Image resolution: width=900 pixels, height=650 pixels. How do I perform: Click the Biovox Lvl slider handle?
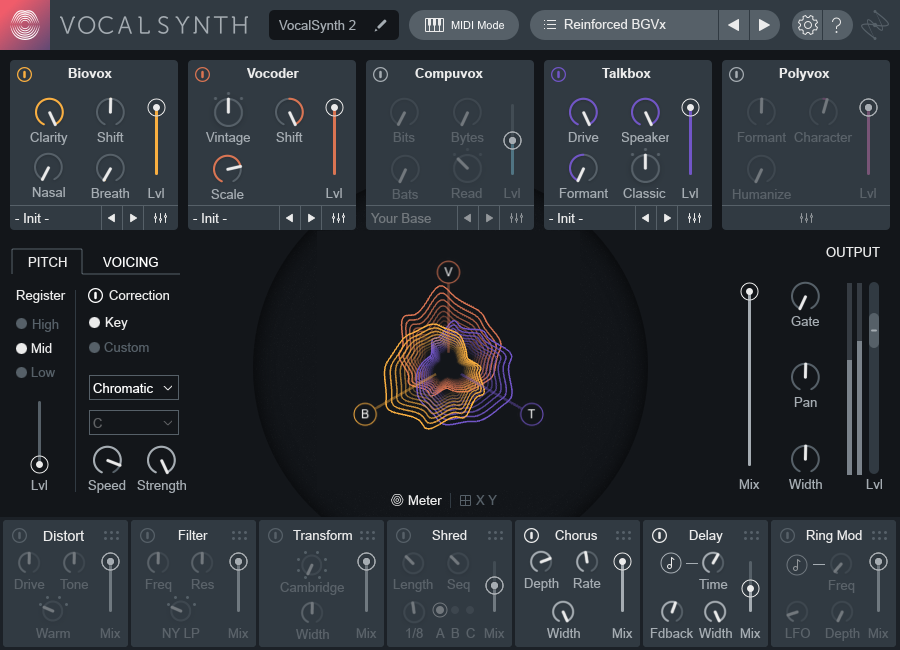(x=156, y=107)
